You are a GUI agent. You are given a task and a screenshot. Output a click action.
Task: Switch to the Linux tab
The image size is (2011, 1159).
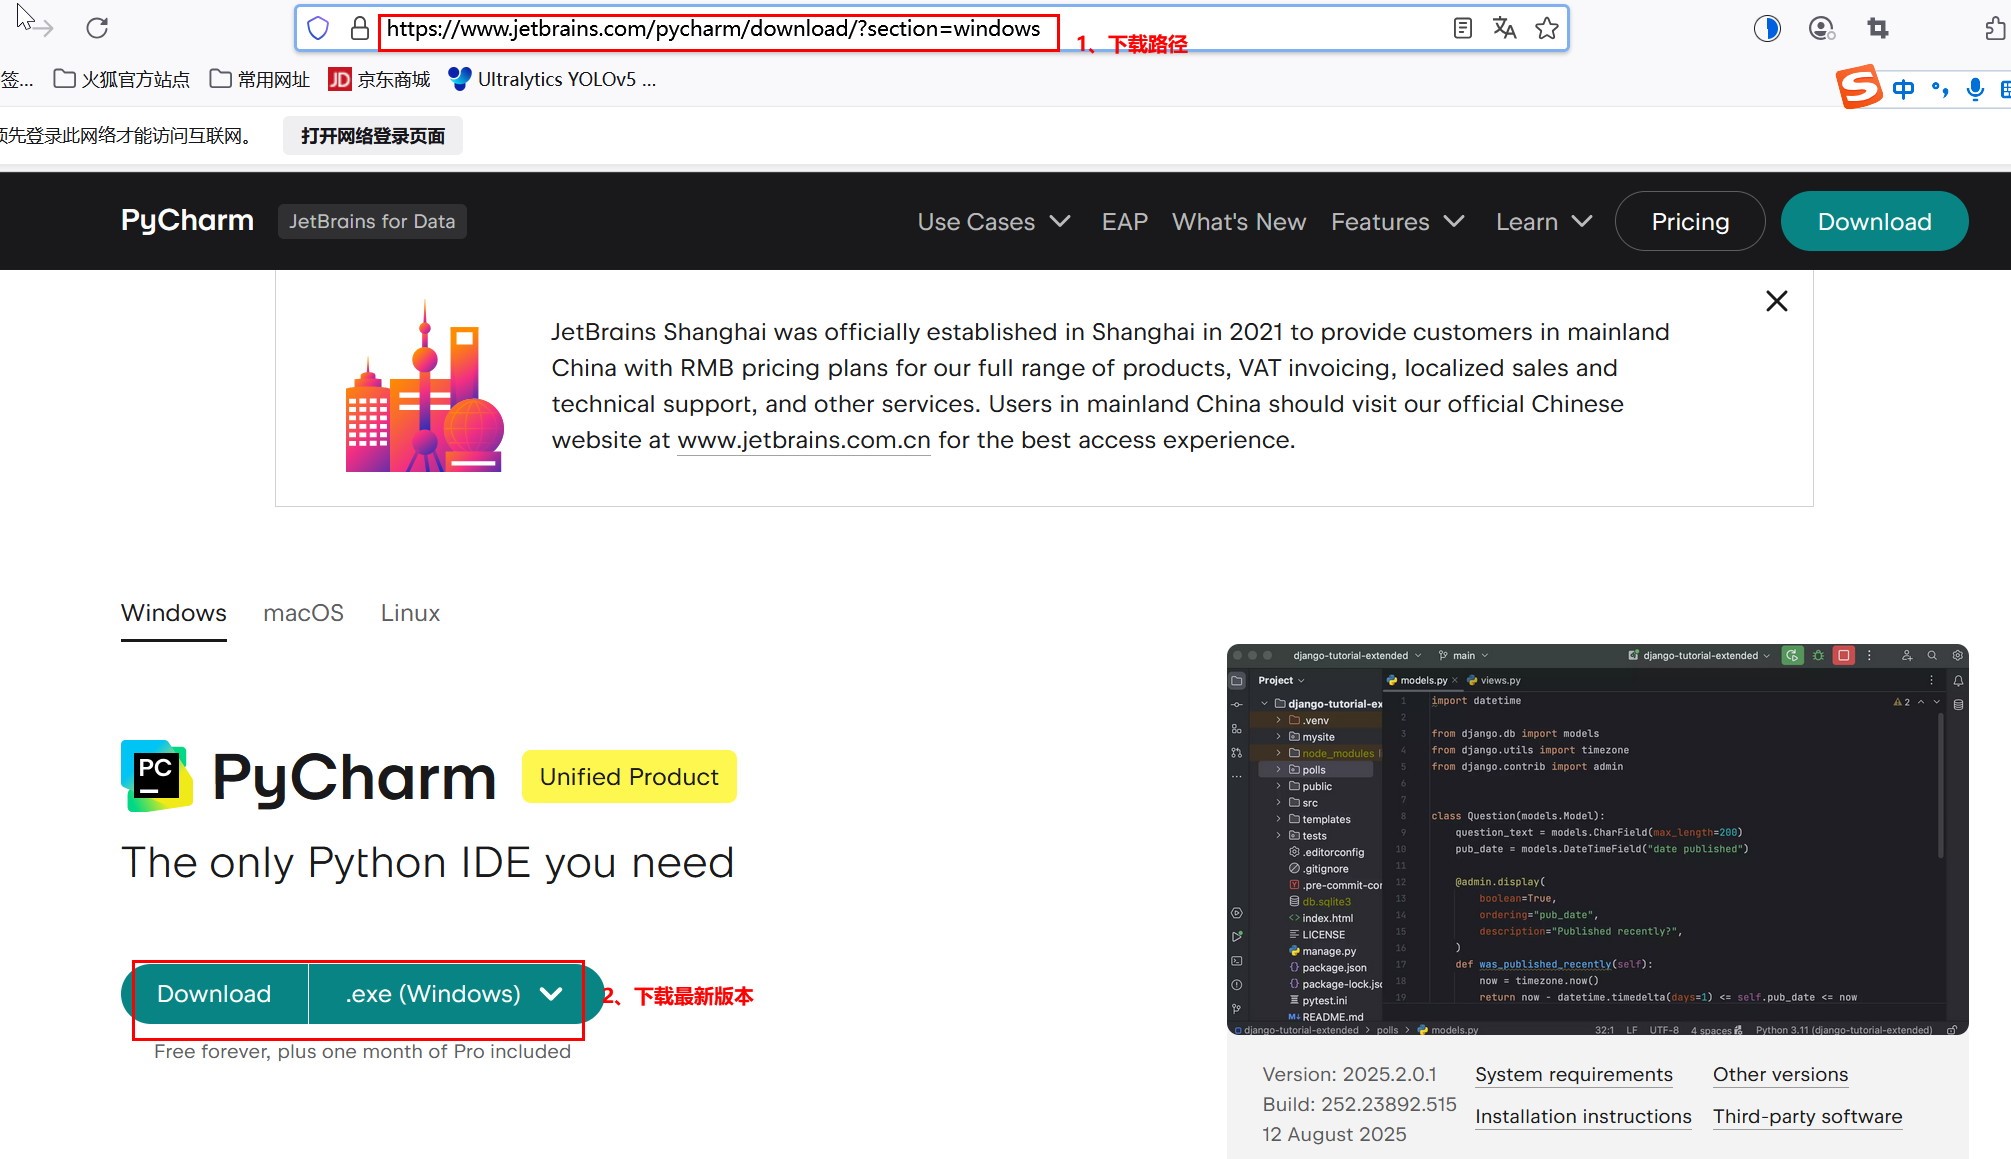coord(410,613)
